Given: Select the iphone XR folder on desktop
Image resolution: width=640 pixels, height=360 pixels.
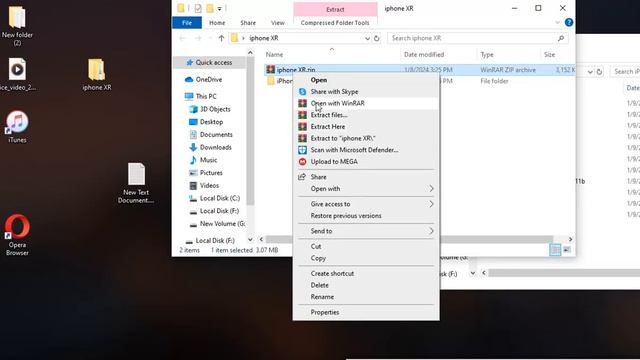Looking at the screenshot, I should coord(97,74).
